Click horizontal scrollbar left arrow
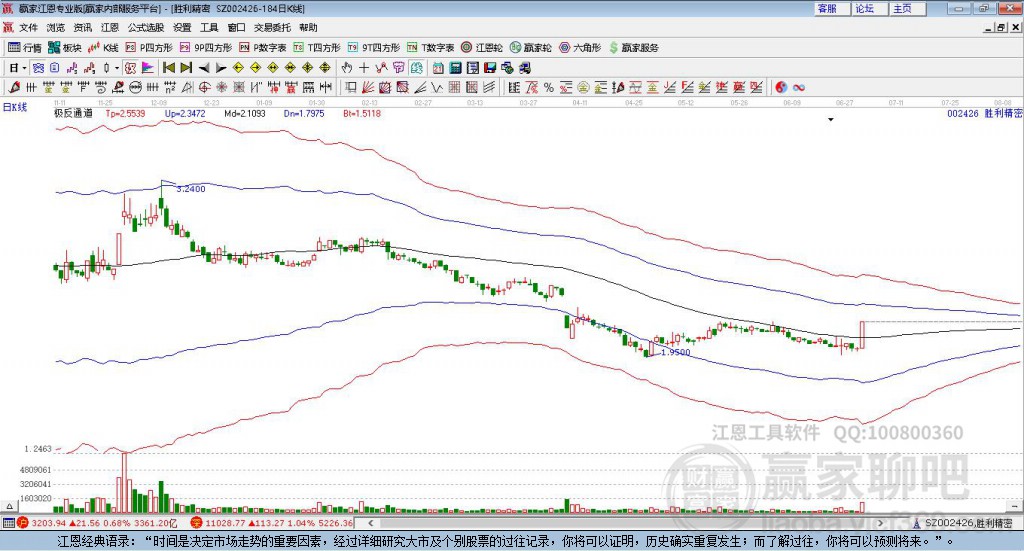Viewport: 1024px width, 551px height. coord(371,523)
